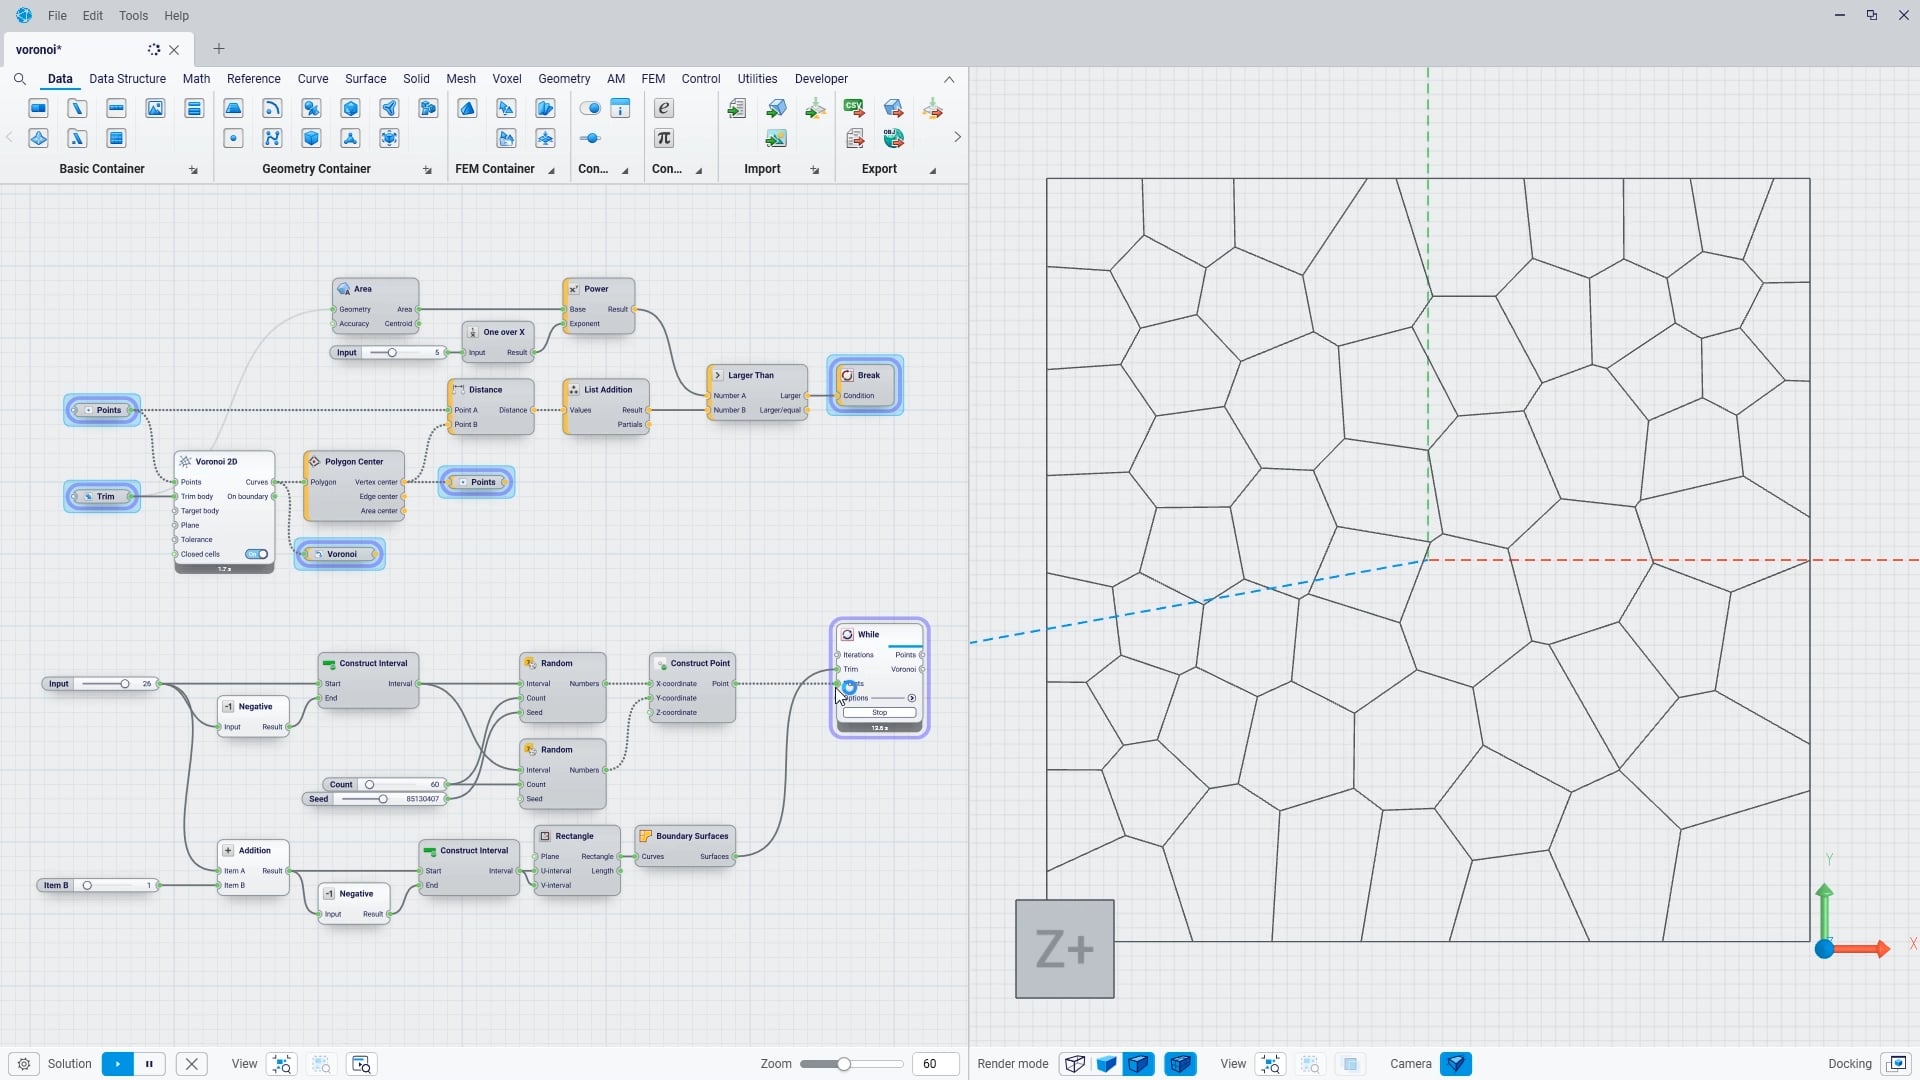The image size is (1920, 1080).
Task: Click the Z+ view cube
Action: pos(1065,949)
